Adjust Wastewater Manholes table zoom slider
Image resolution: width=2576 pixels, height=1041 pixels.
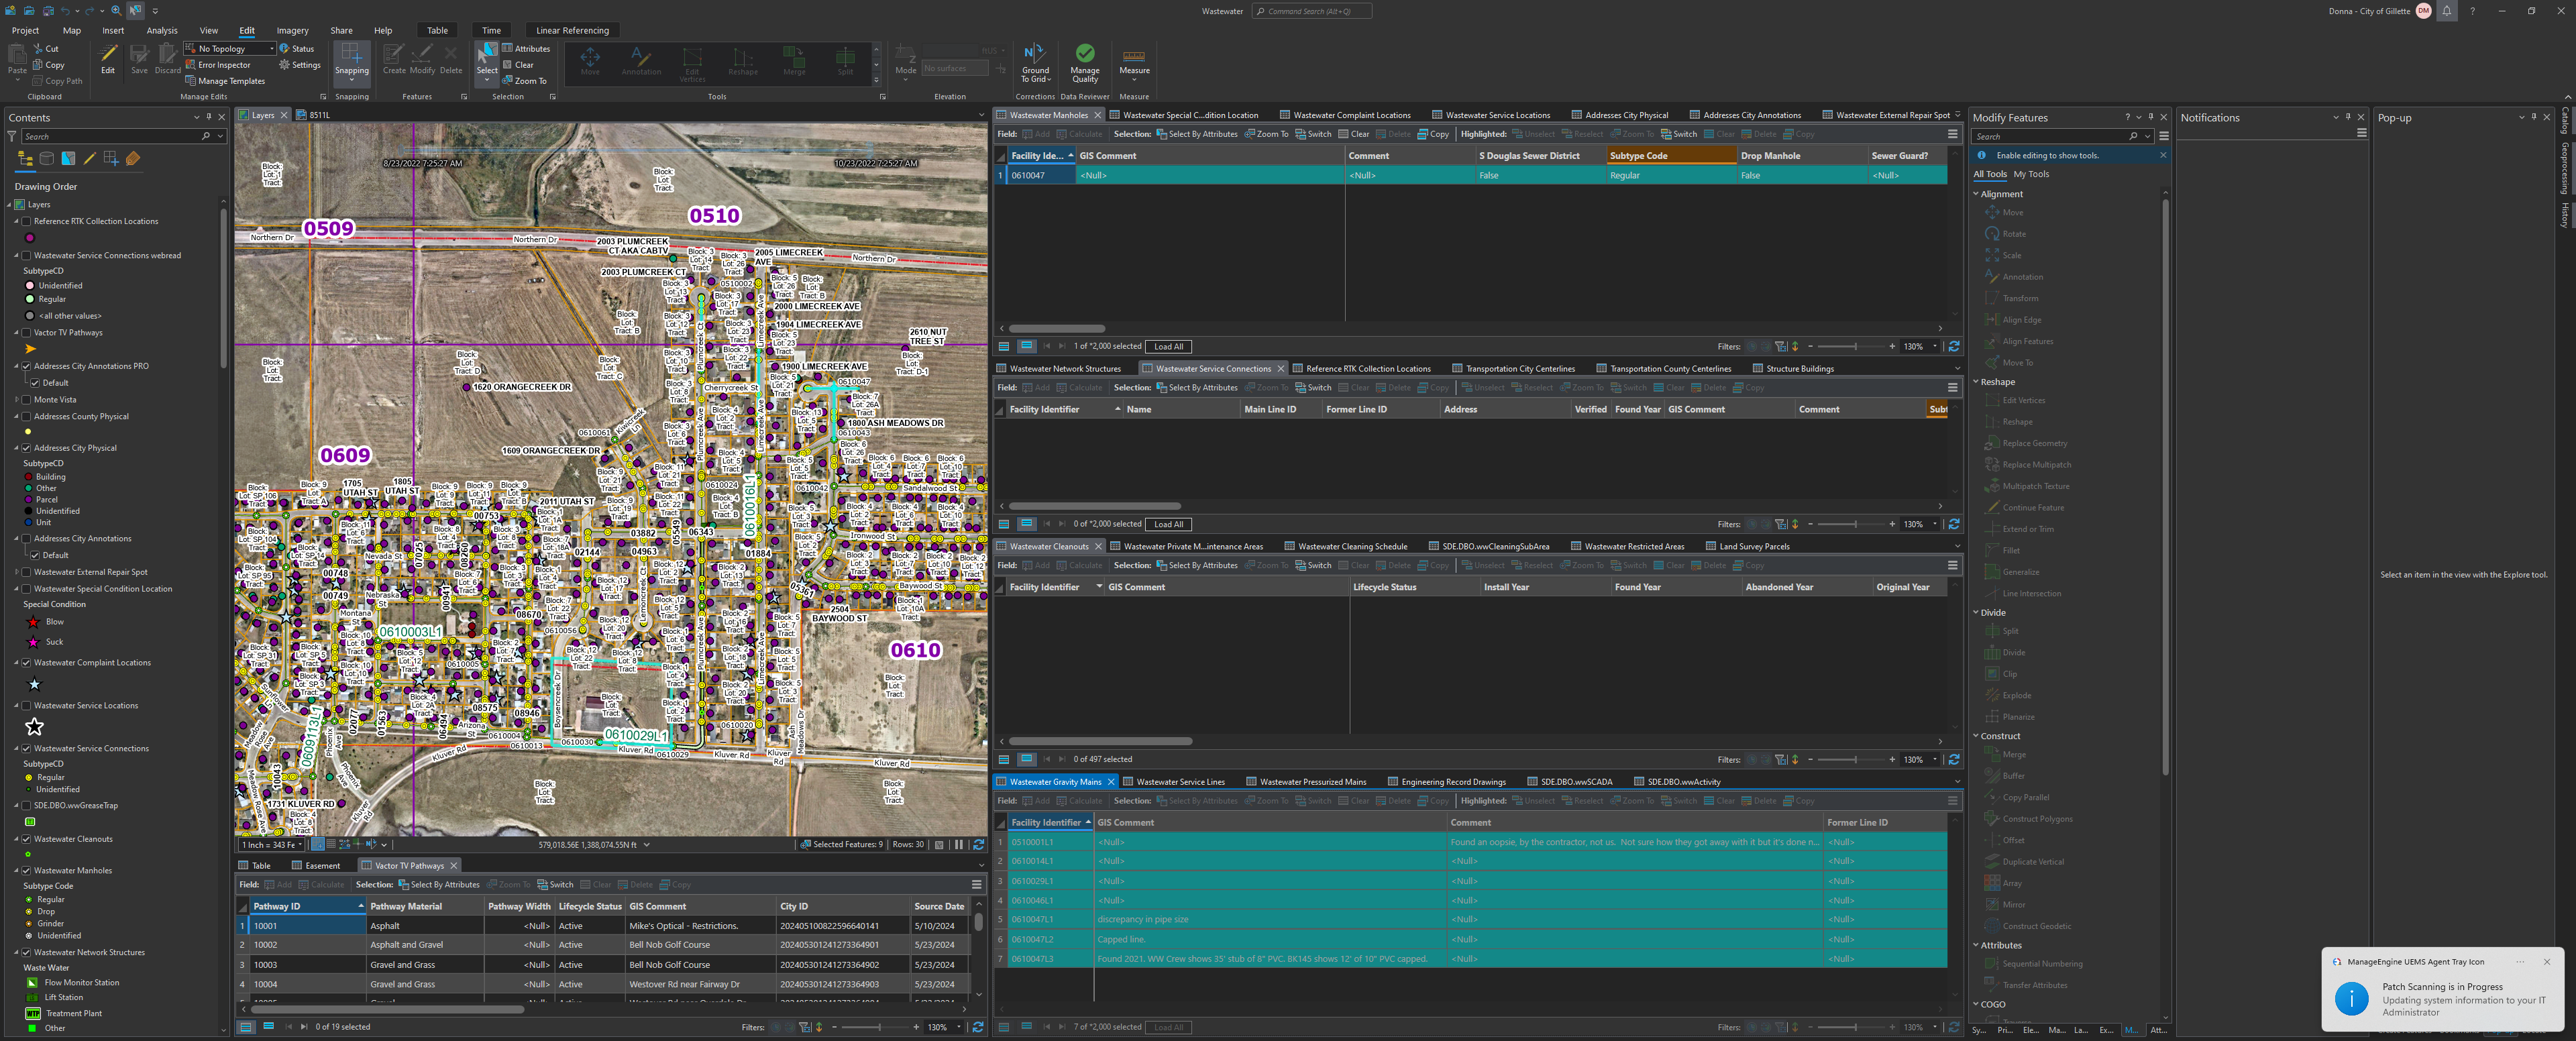click(x=1855, y=347)
